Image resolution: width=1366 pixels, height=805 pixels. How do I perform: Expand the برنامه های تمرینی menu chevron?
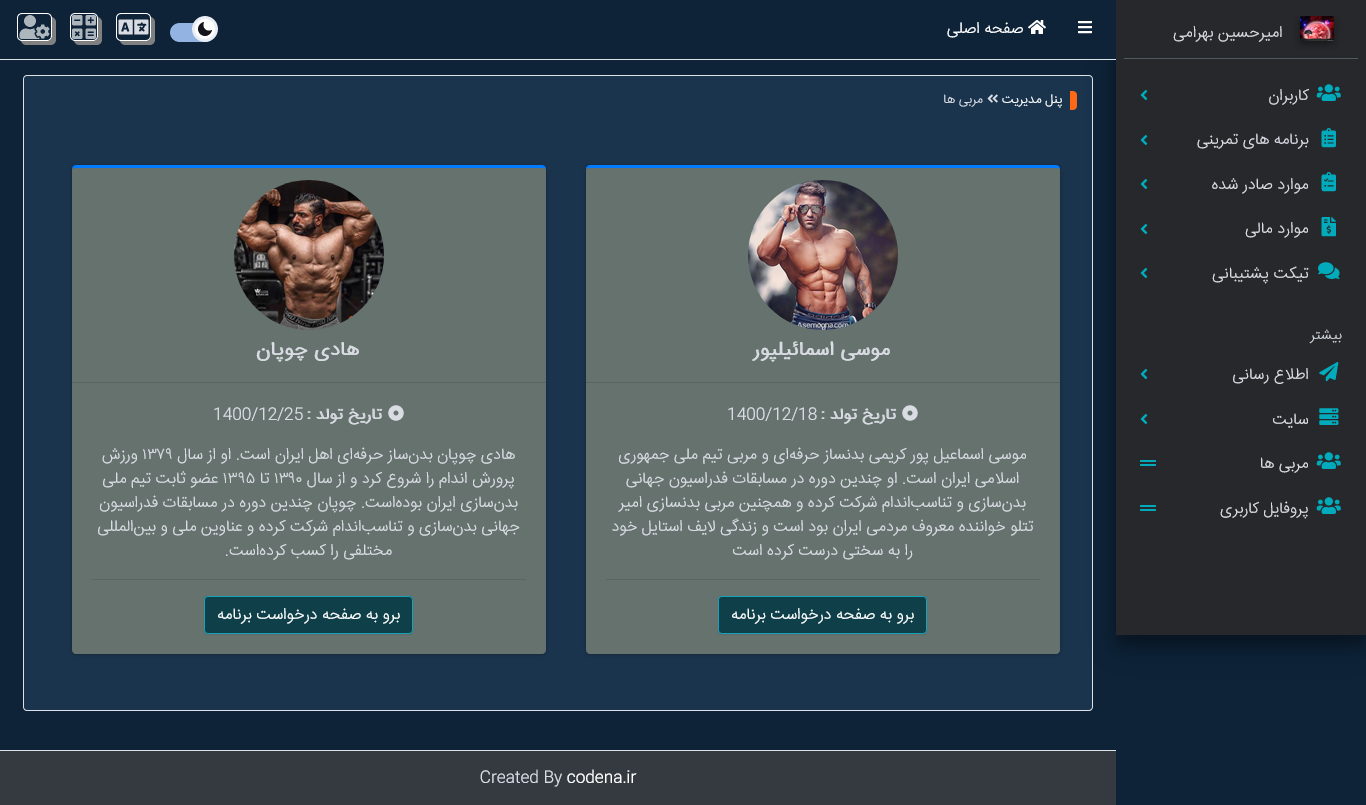(x=1144, y=140)
